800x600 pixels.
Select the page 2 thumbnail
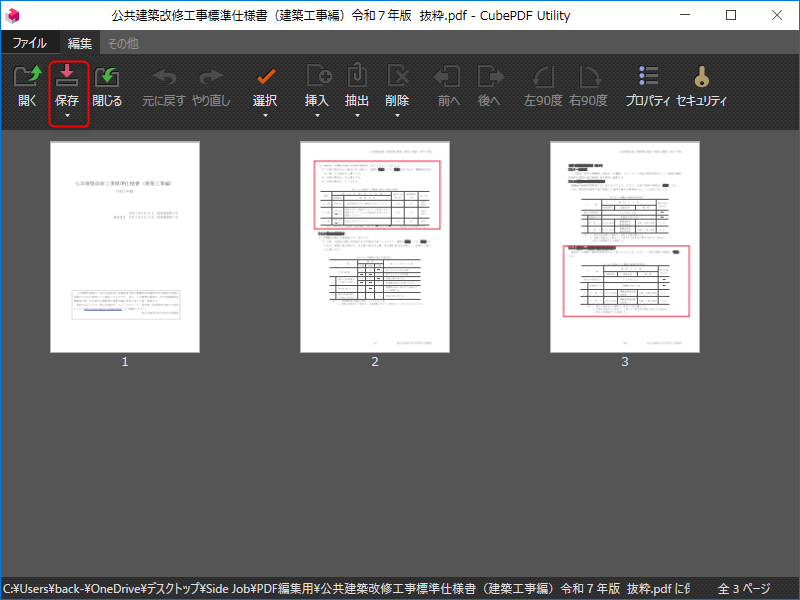click(375, 247)
